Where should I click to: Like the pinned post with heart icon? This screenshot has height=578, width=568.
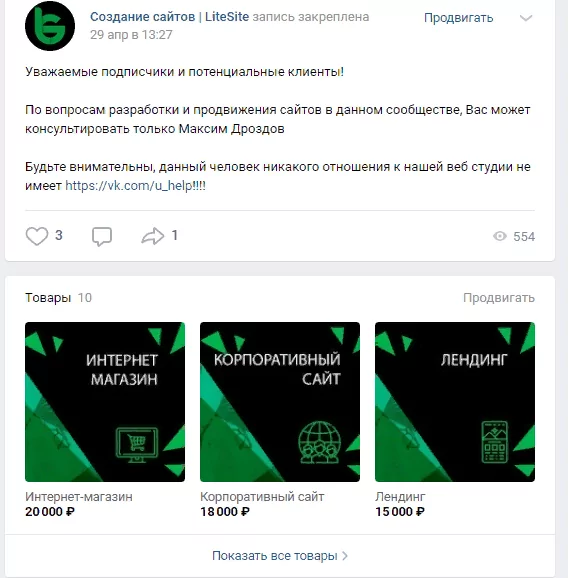[37, 236]
